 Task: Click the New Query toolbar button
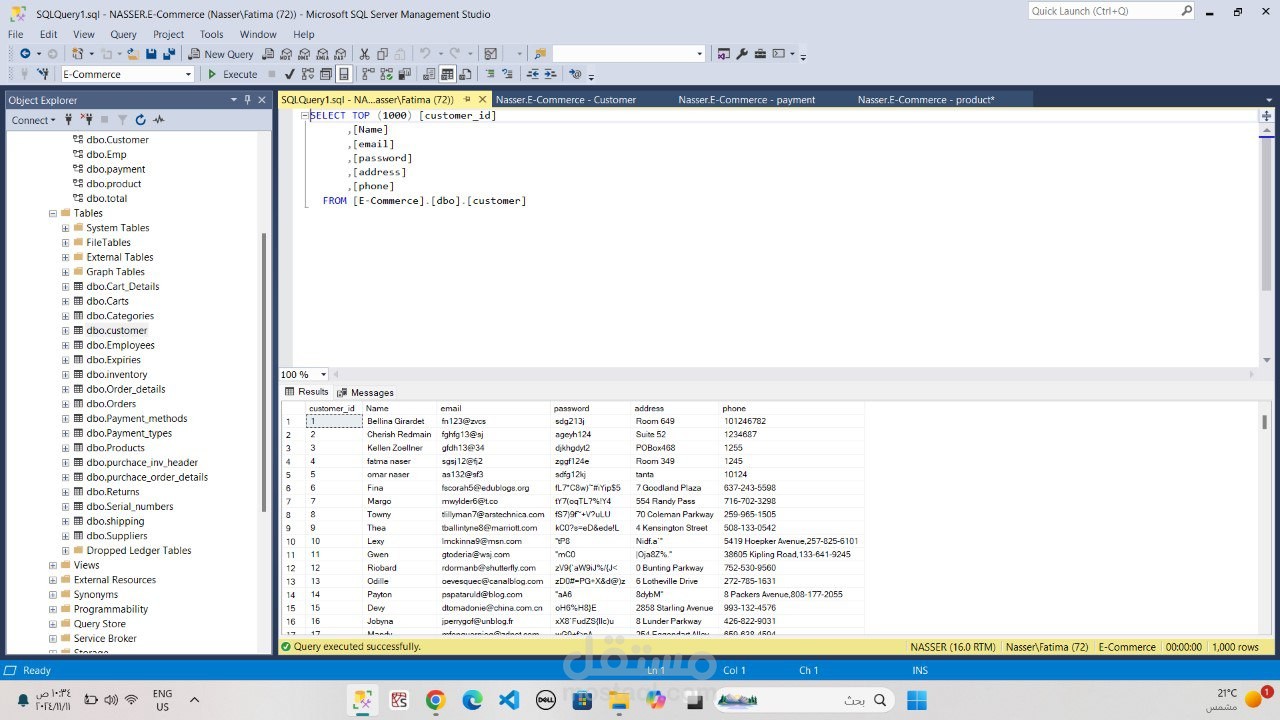pyautogui.click(x=221, y=54)
